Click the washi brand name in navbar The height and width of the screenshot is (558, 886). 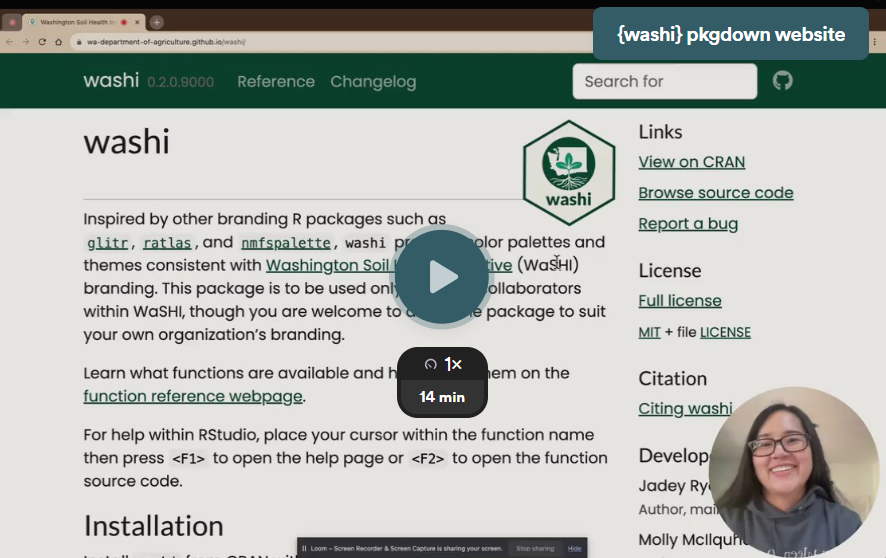coord(111,81)
